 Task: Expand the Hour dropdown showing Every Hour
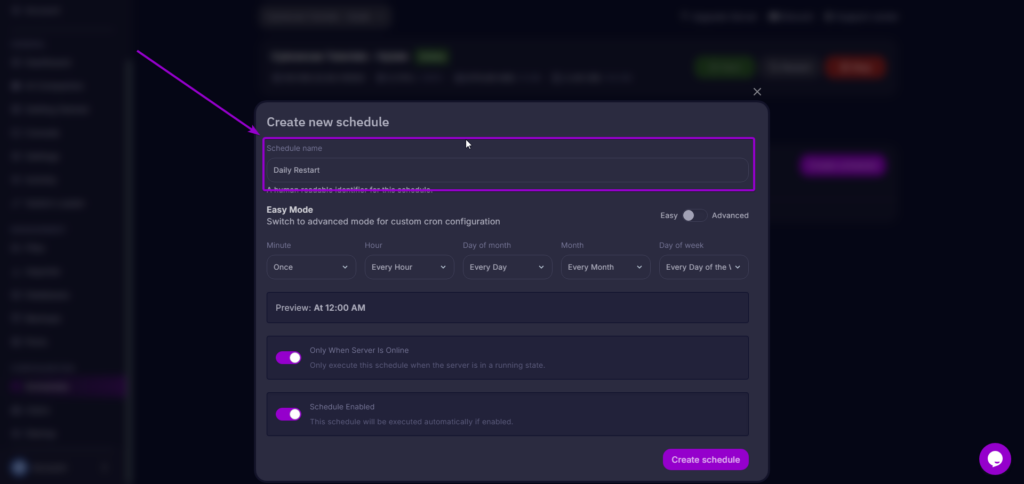tap(409, 267)
